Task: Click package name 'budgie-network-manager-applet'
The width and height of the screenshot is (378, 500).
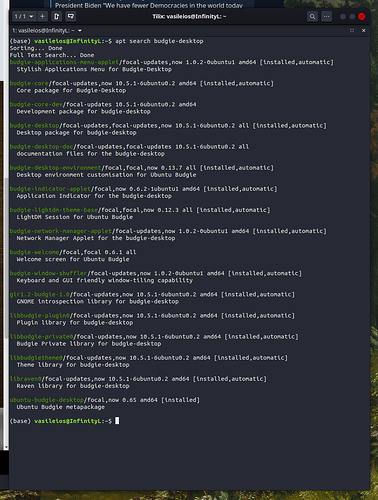Action: (61, 231)
